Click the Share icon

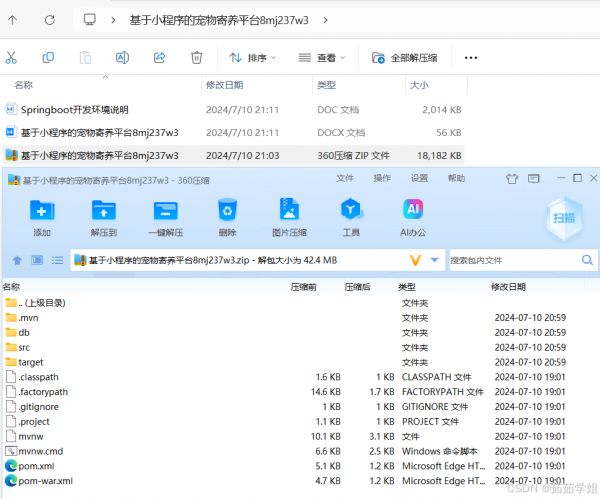(x=159, y=58)
